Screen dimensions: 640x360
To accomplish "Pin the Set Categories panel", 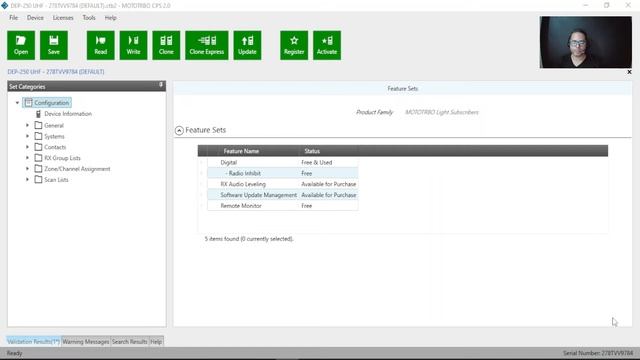I will click(x=161, y=85).
